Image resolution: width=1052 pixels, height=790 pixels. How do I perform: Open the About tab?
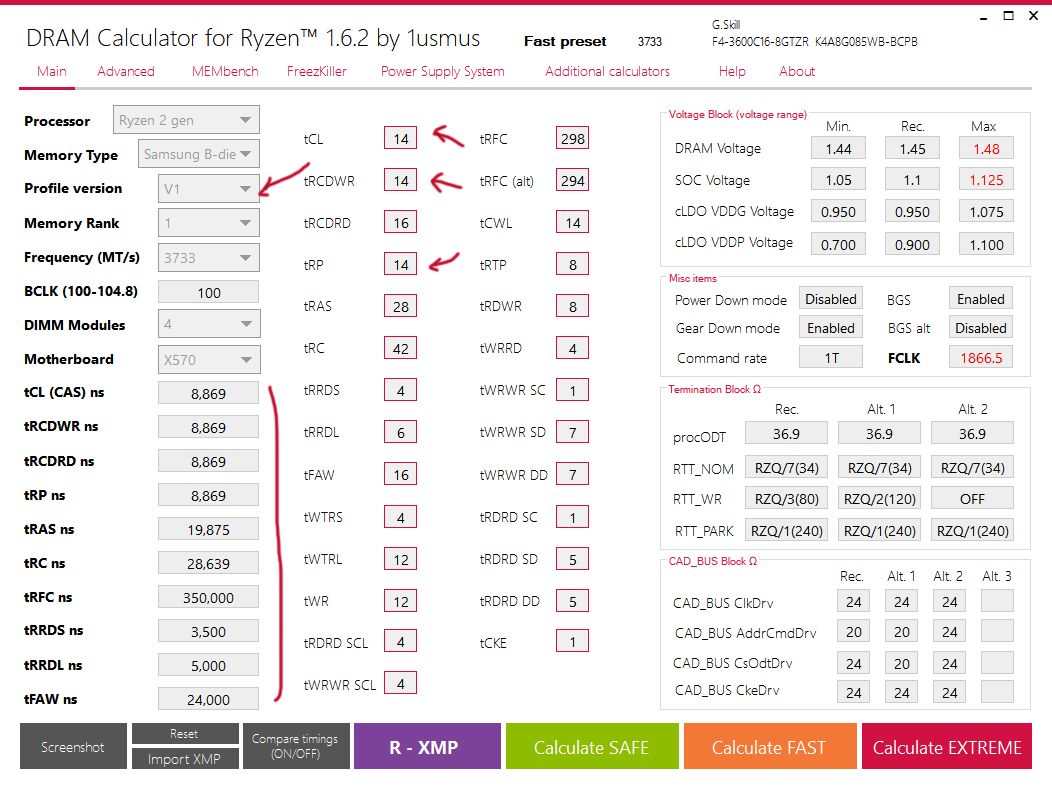[796, 71]
